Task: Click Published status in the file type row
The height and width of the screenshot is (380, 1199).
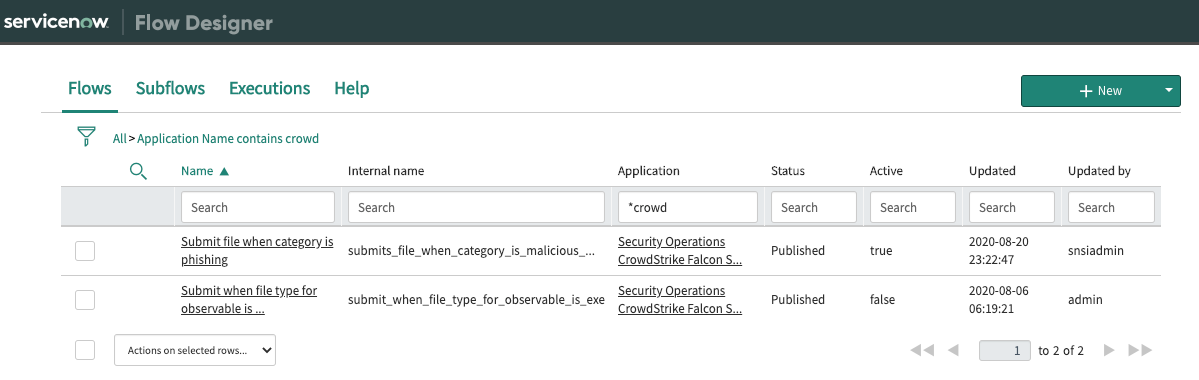Action: click(x=798, y=300)
